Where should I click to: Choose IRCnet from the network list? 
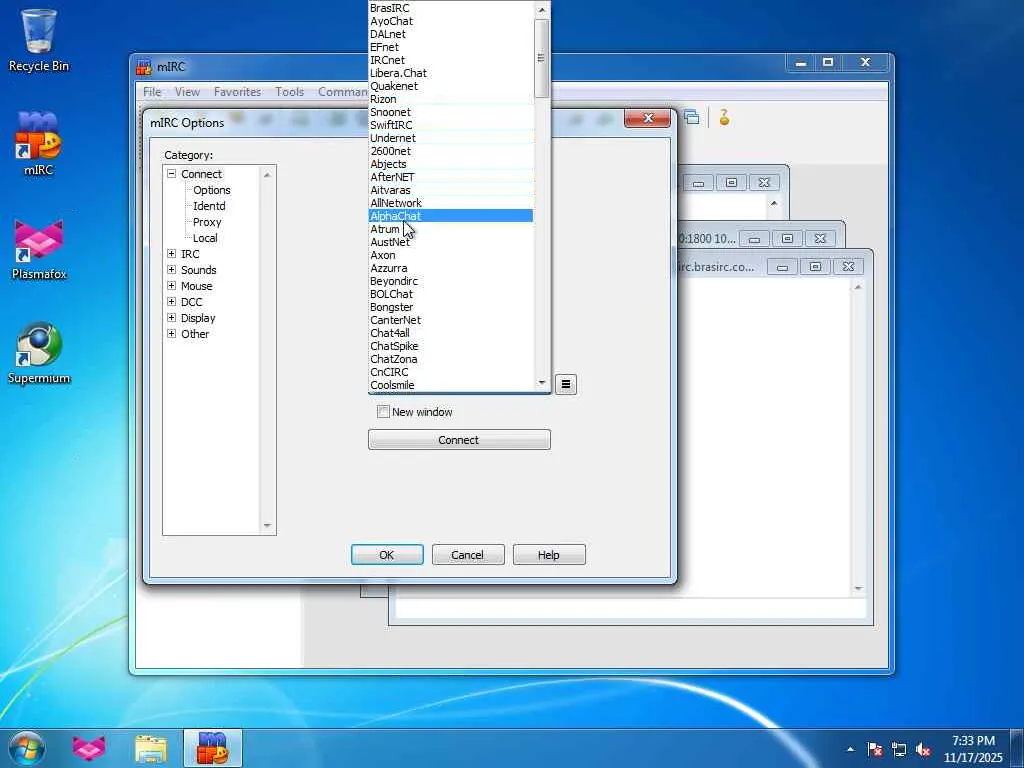click(451, 60)
